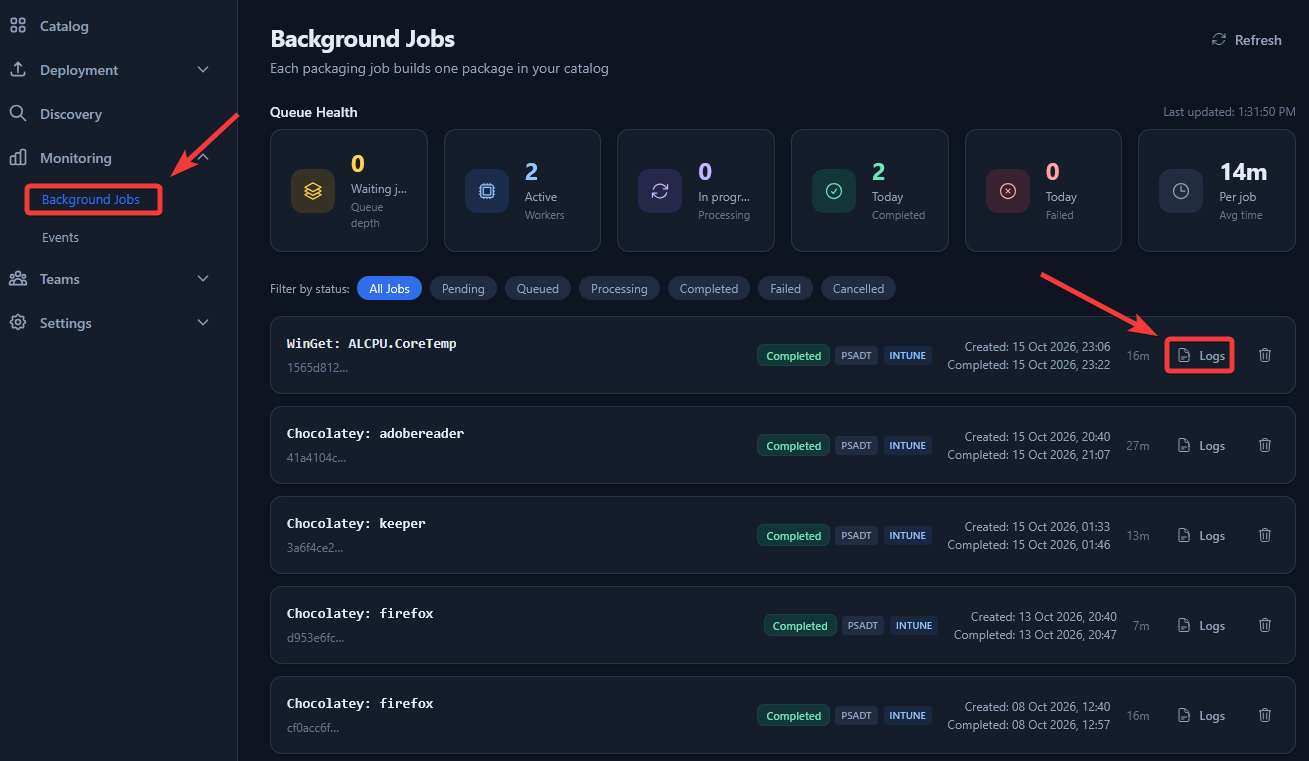Show only Cancelled jobs
This screenshot has width=1309, height=761.
tap(859, 288)
